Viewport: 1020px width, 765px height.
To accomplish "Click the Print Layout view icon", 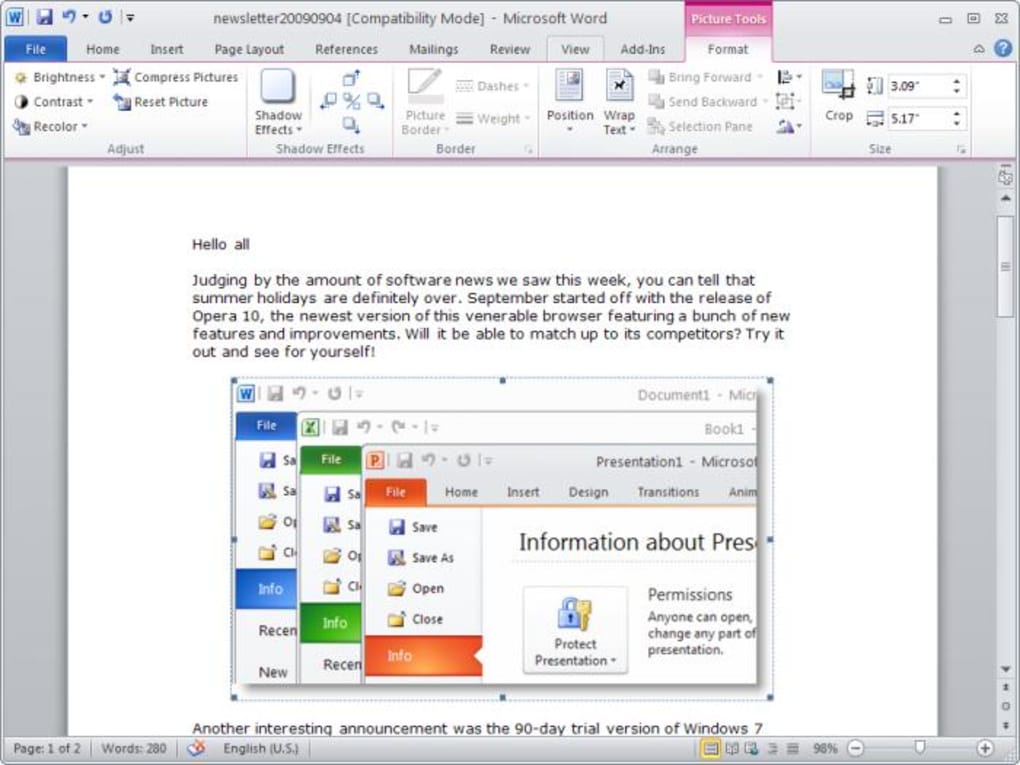I will tap(712, 747).
